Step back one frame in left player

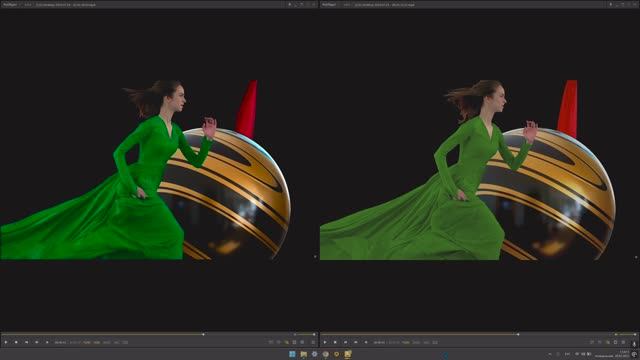coord(26,342)
